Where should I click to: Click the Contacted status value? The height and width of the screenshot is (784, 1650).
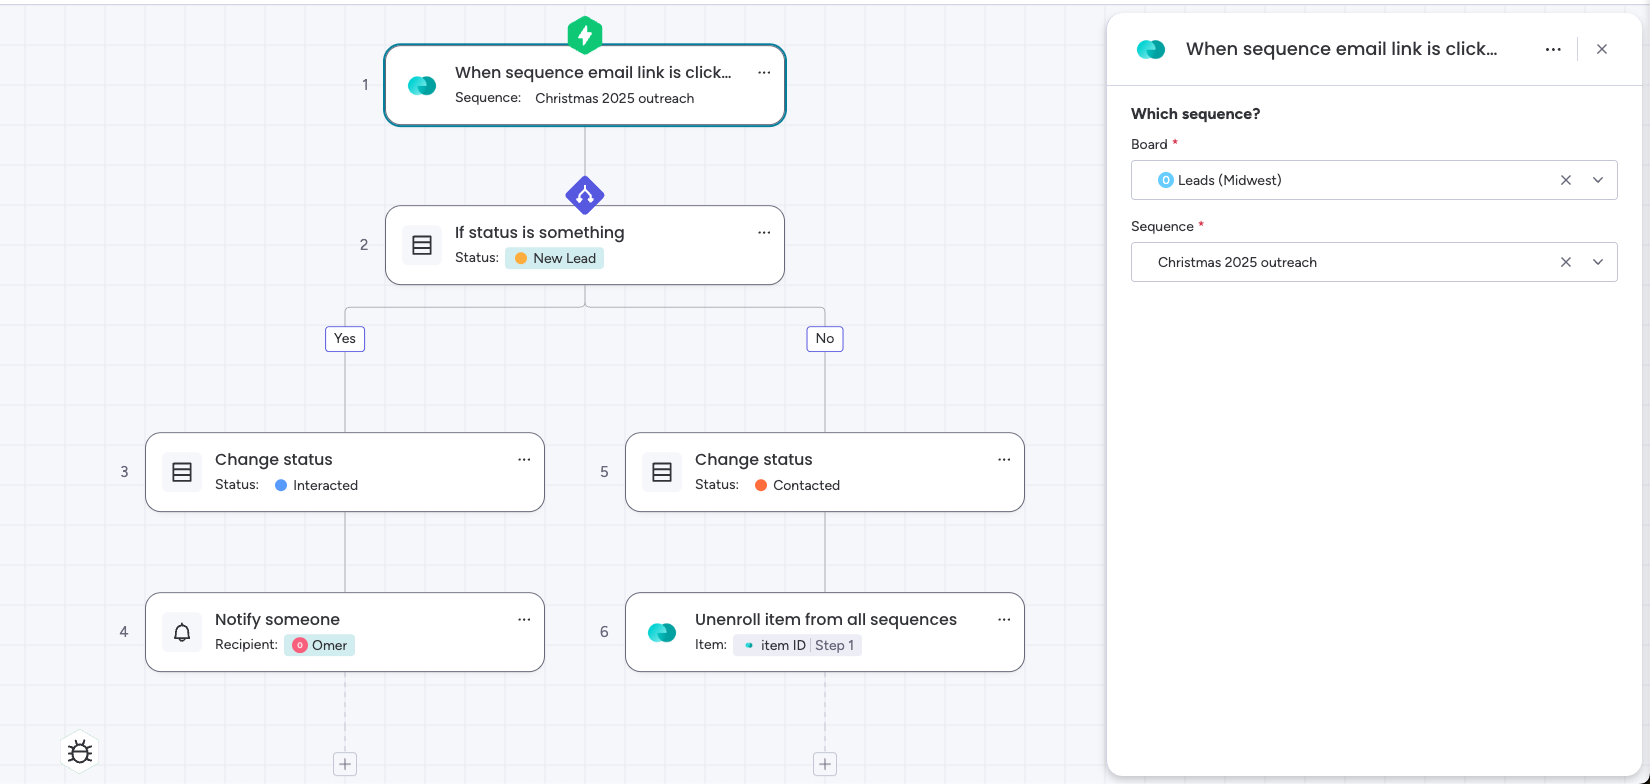[797, 485]
